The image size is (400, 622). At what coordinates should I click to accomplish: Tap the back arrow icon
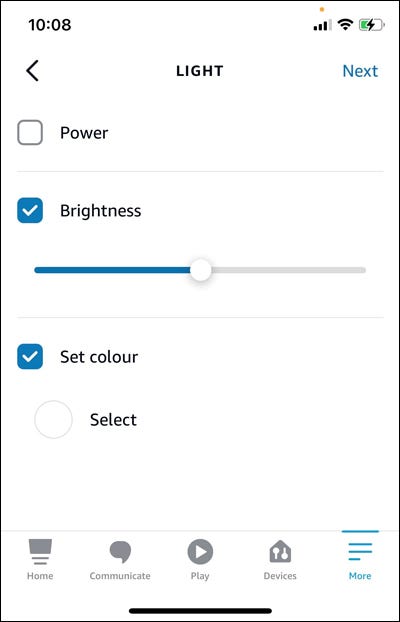coord(33,71)
